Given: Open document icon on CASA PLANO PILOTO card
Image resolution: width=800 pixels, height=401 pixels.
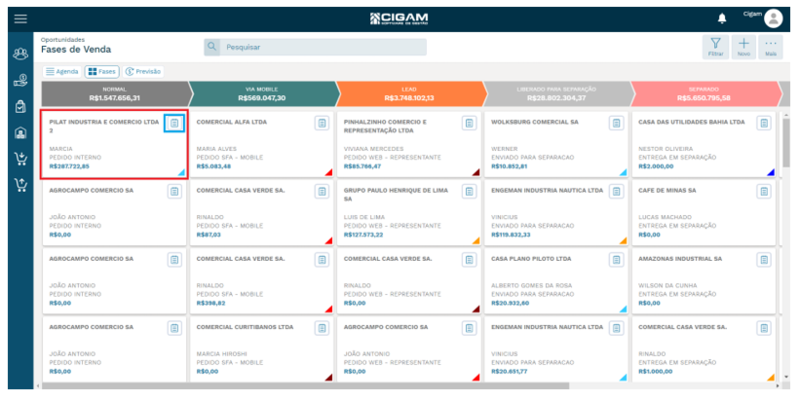Looking at the screenshot, I should tap(616, 260).
